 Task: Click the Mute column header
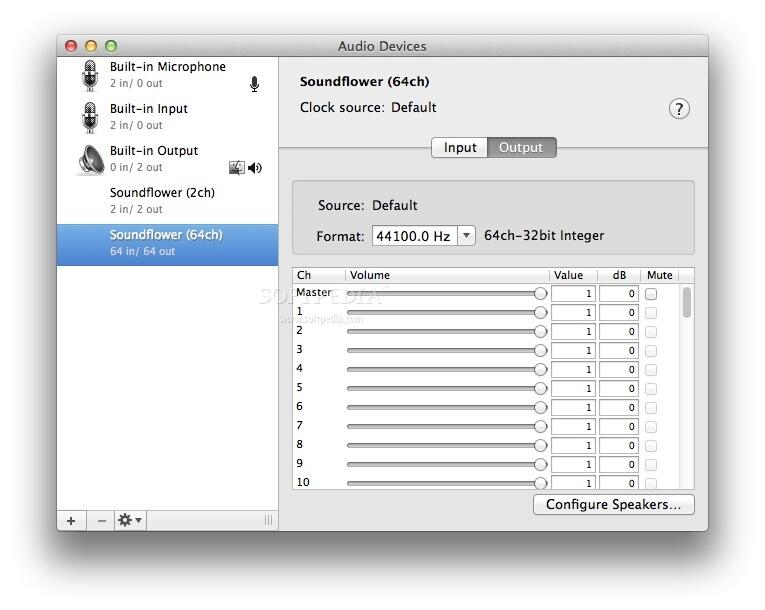point(660,275)
